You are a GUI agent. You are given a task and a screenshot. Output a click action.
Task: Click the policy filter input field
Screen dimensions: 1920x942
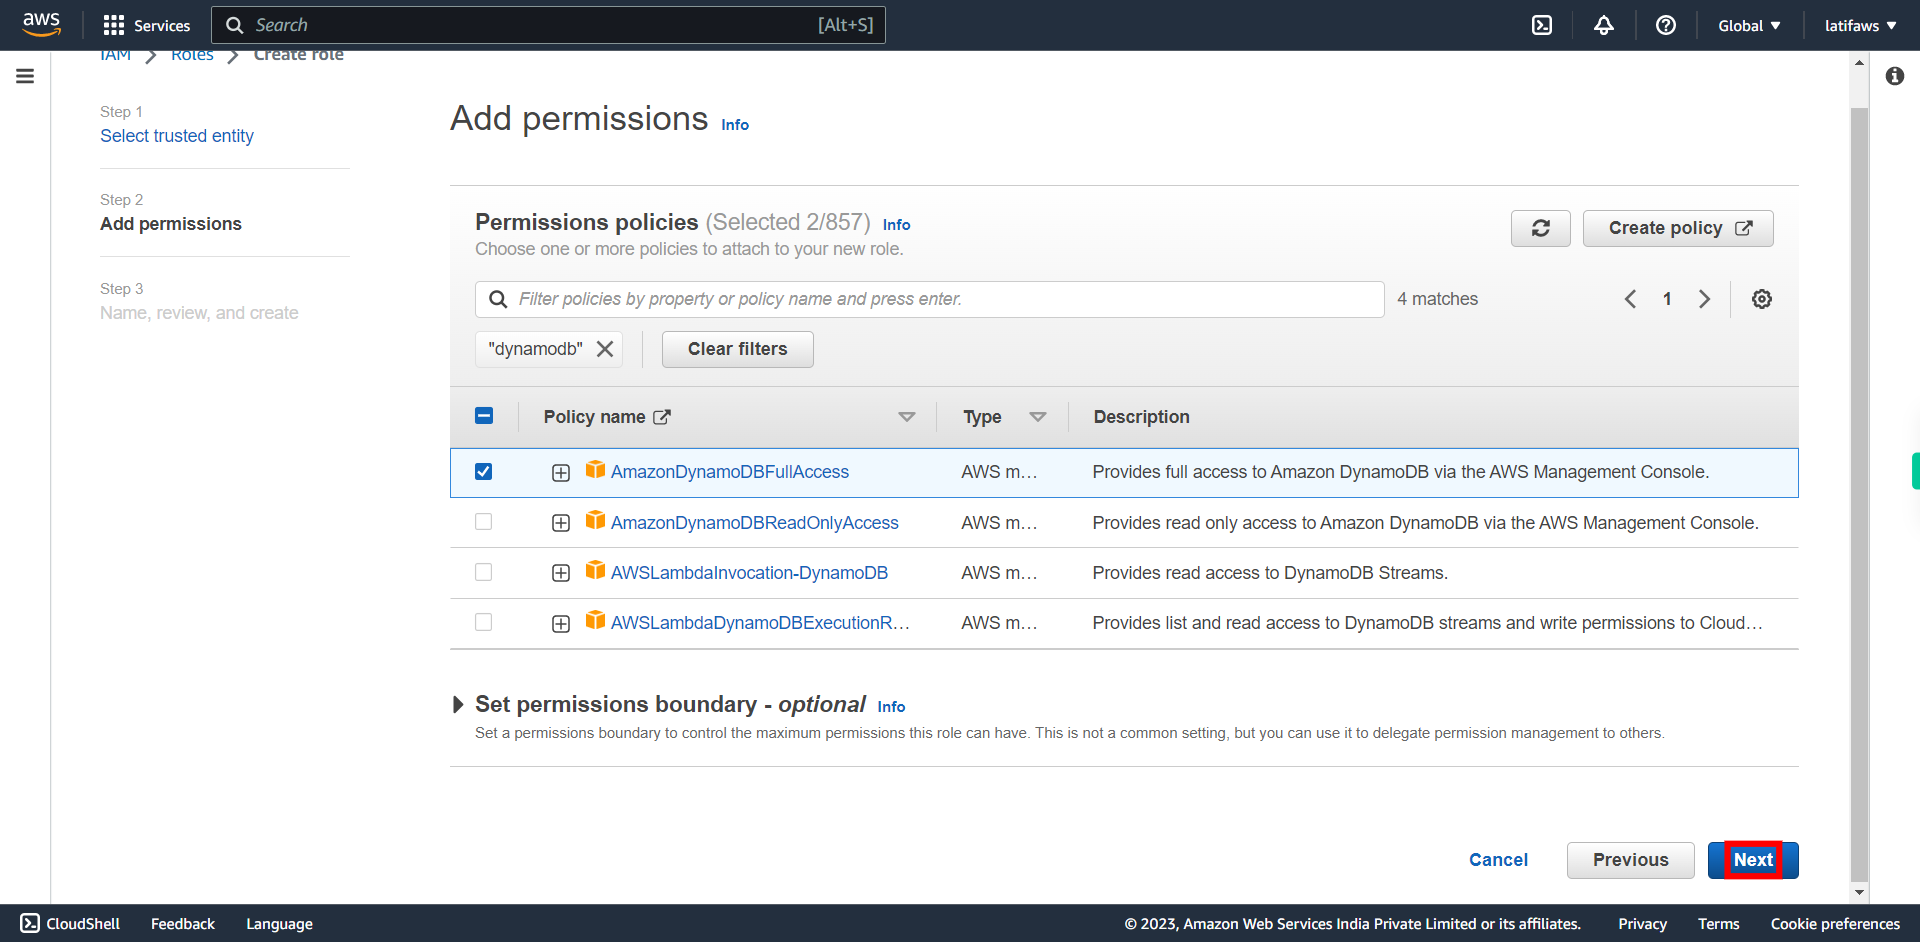(930, 299)
